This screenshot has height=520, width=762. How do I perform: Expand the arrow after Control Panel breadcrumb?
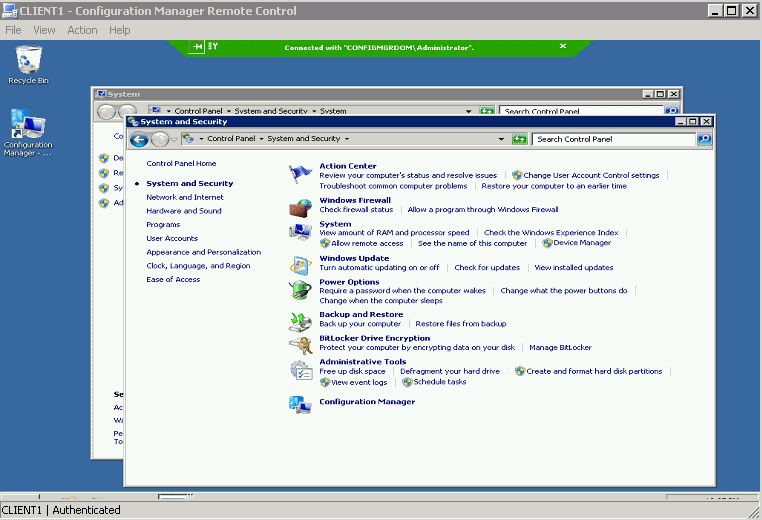point(261,139)
